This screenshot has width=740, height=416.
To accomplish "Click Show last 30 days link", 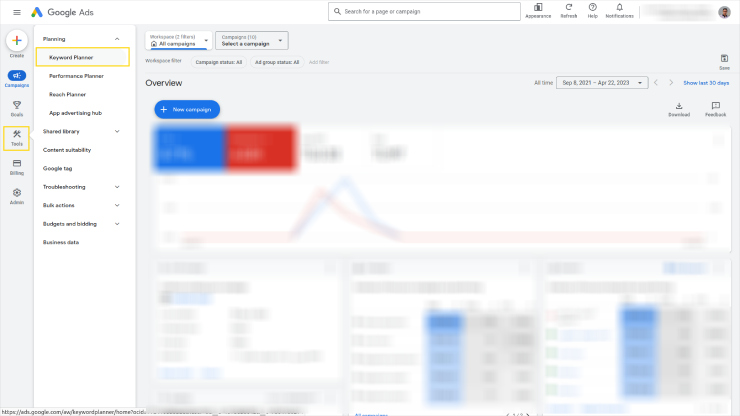I will pyautogui.click(x=705, y=82).
